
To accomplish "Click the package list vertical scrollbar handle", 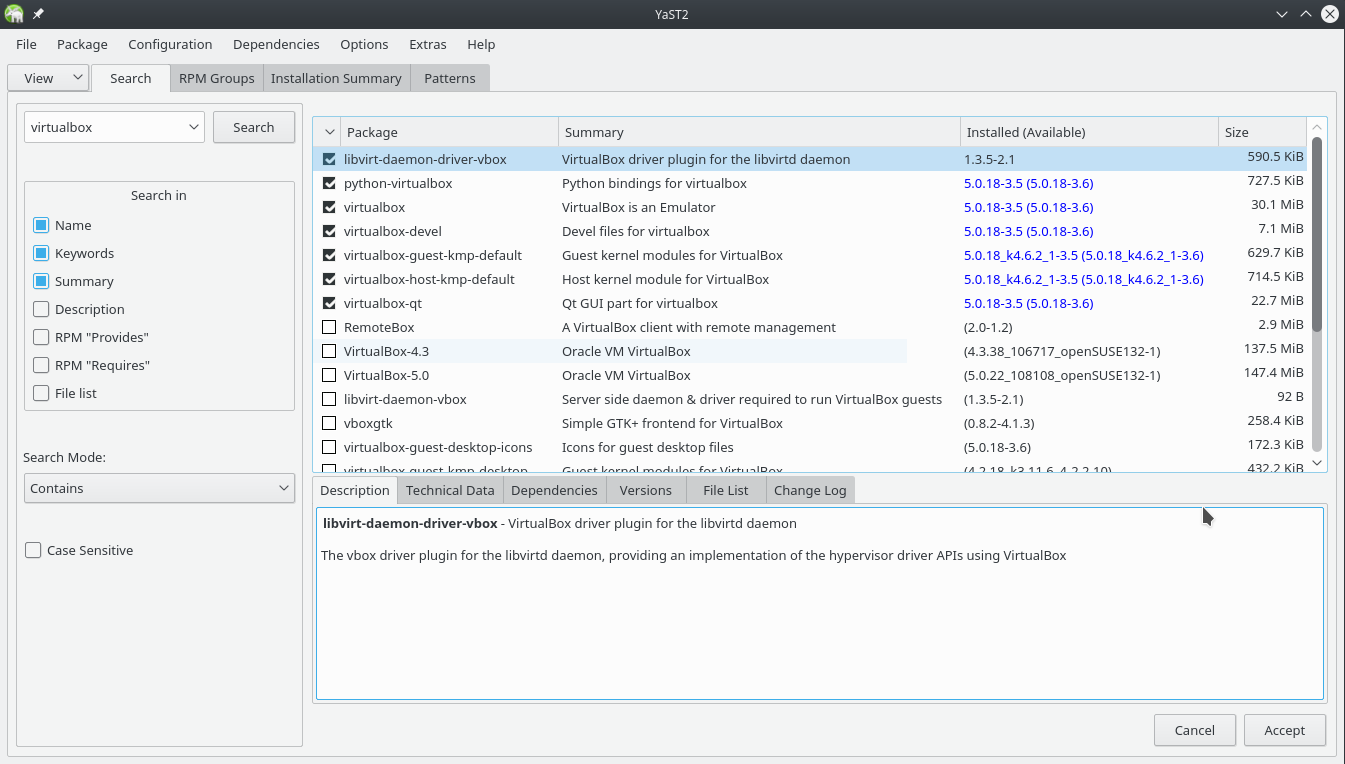I will pyautogui.click(x=1317, y=234).
